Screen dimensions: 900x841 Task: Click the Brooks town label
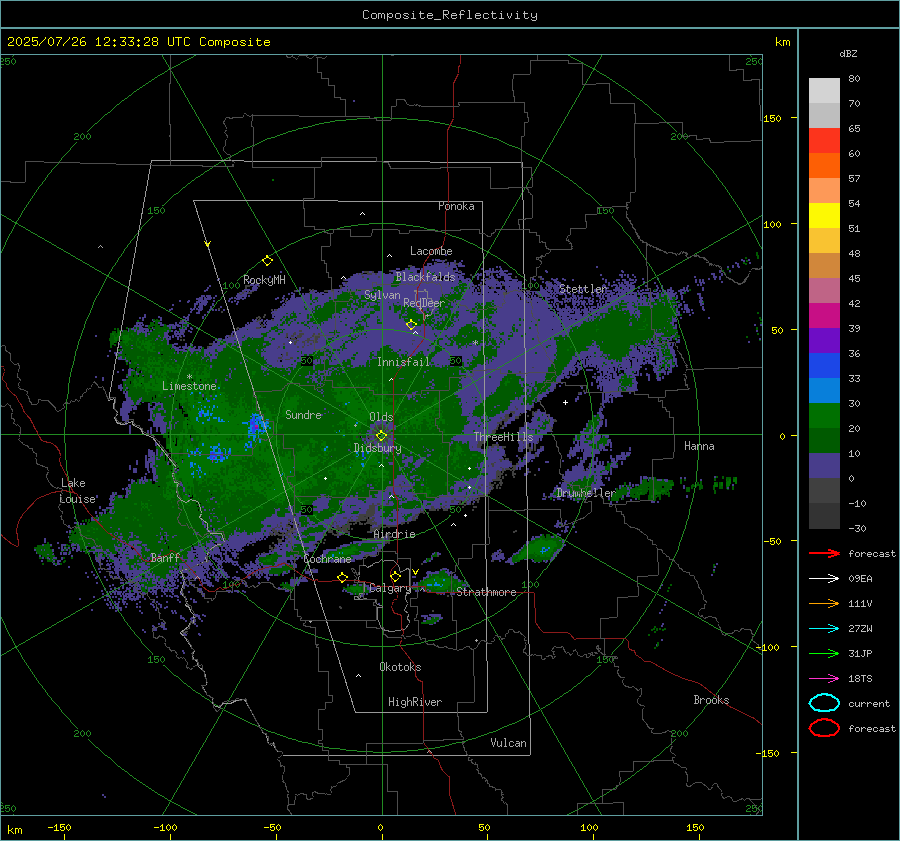[711, 700]
